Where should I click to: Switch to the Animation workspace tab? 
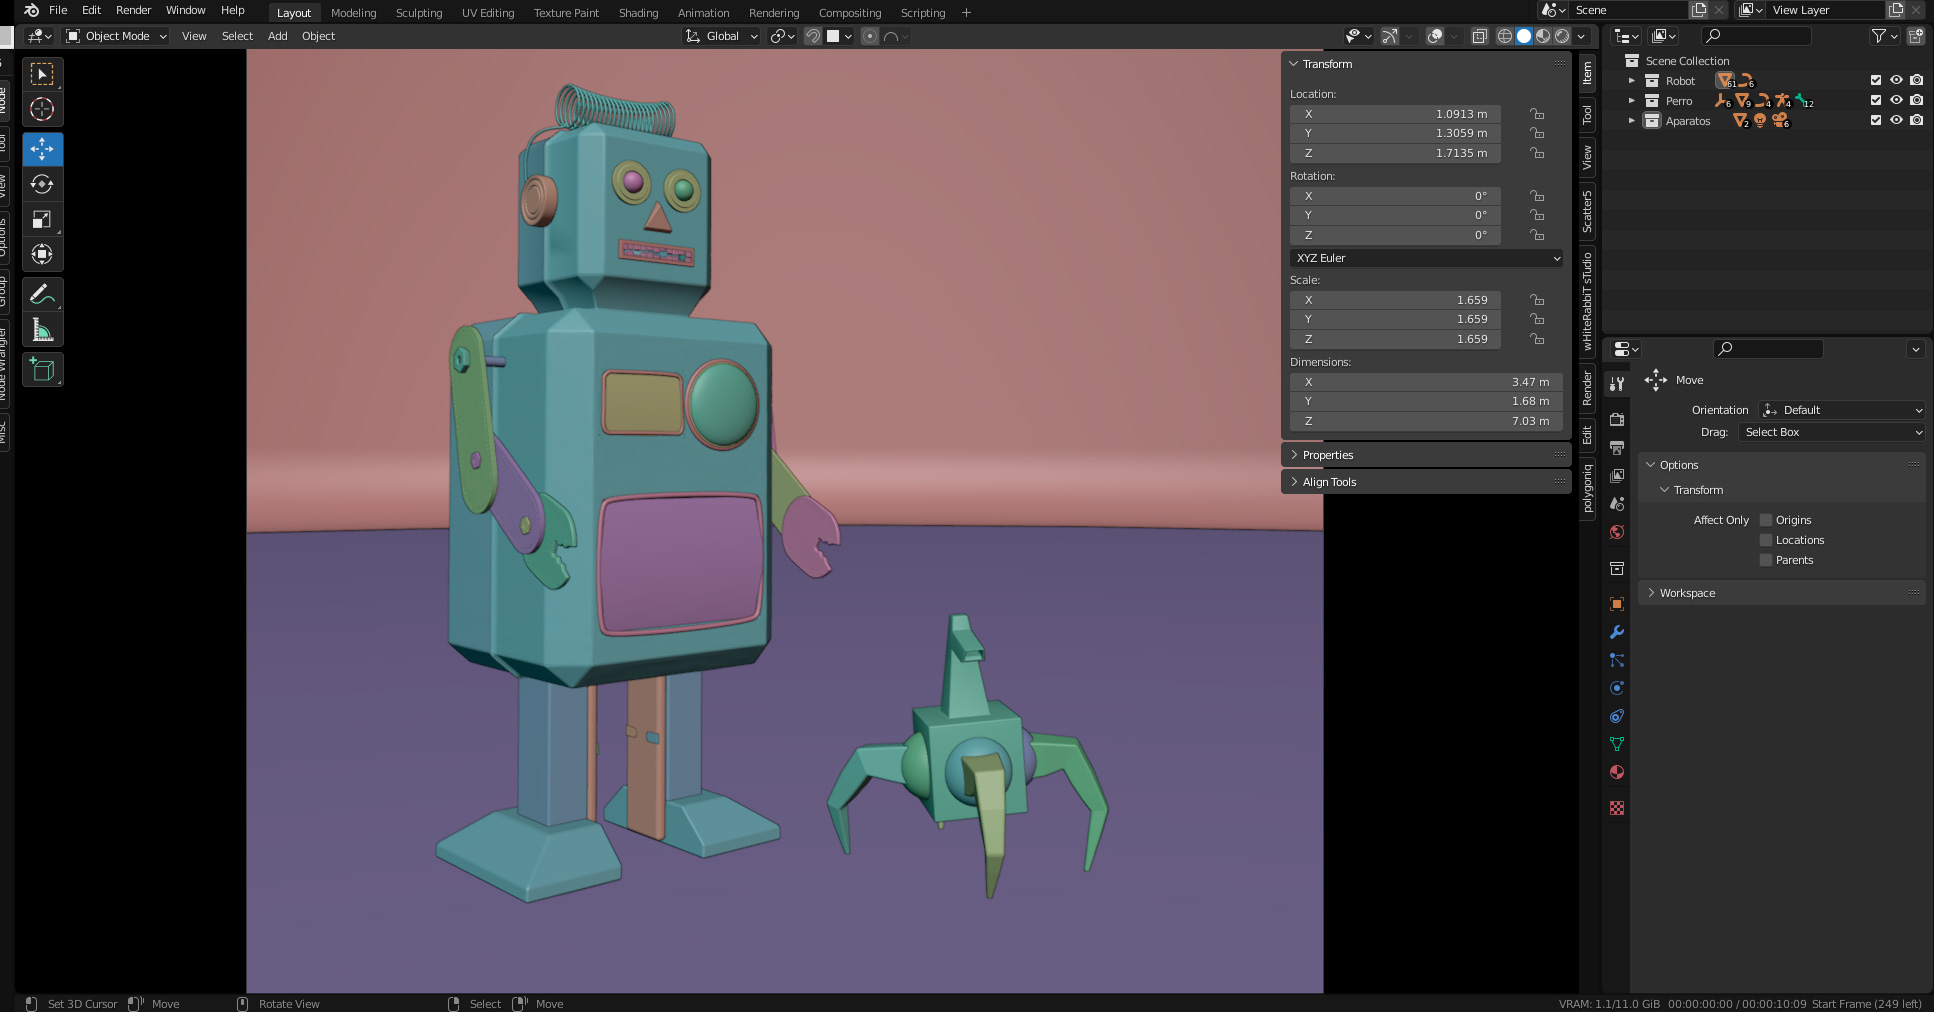click(703, 13)
